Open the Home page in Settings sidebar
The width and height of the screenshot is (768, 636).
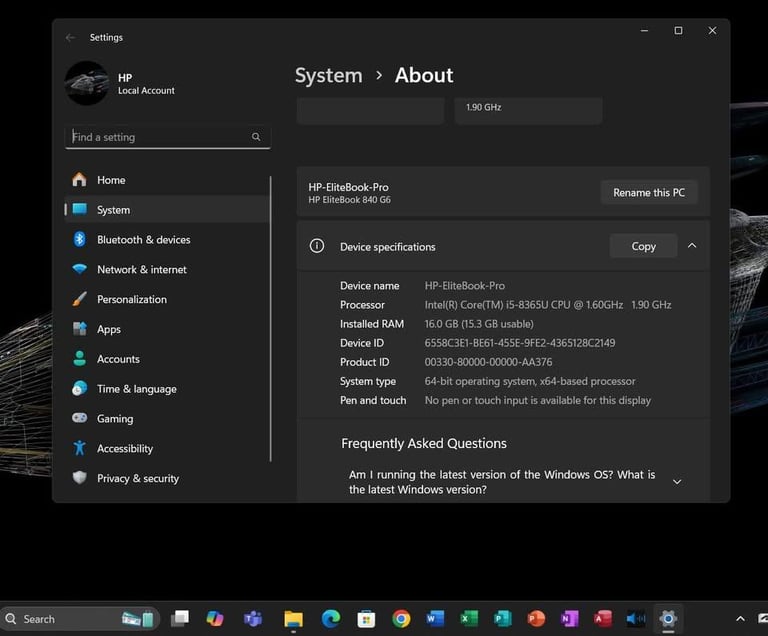(x=167, y=180)
